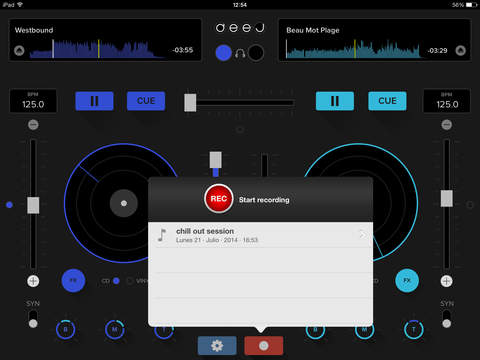This screenshot has height=360, width=480.
Task: Tap the blue pitch reset dot beside left fader
Action: pyautogui.click(x=10, y=205)
